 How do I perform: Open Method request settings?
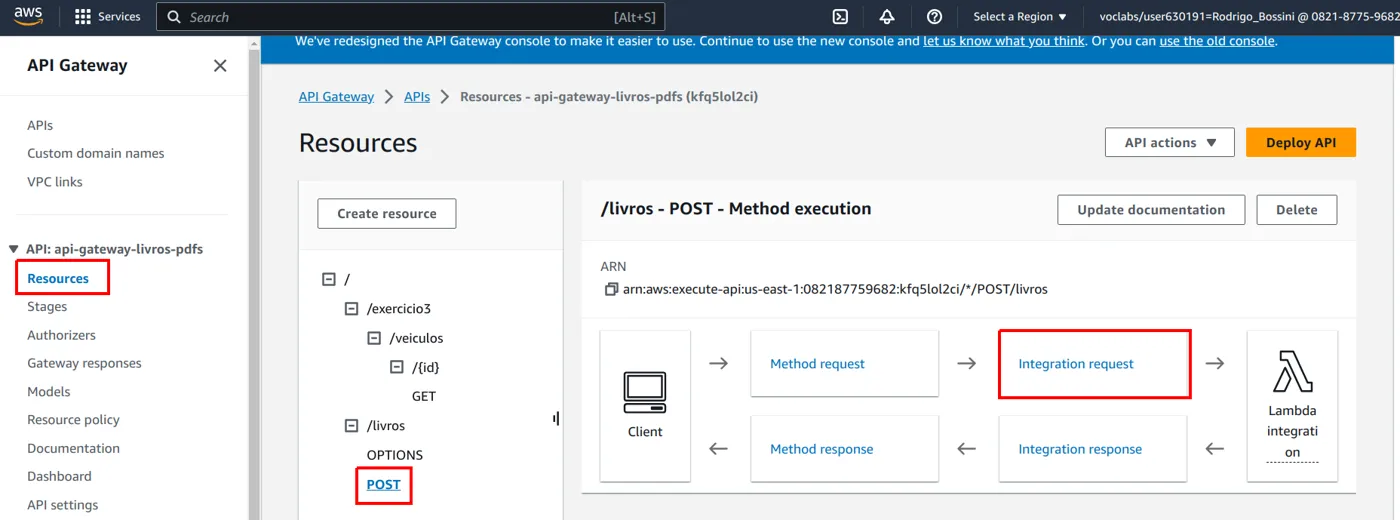817,364
